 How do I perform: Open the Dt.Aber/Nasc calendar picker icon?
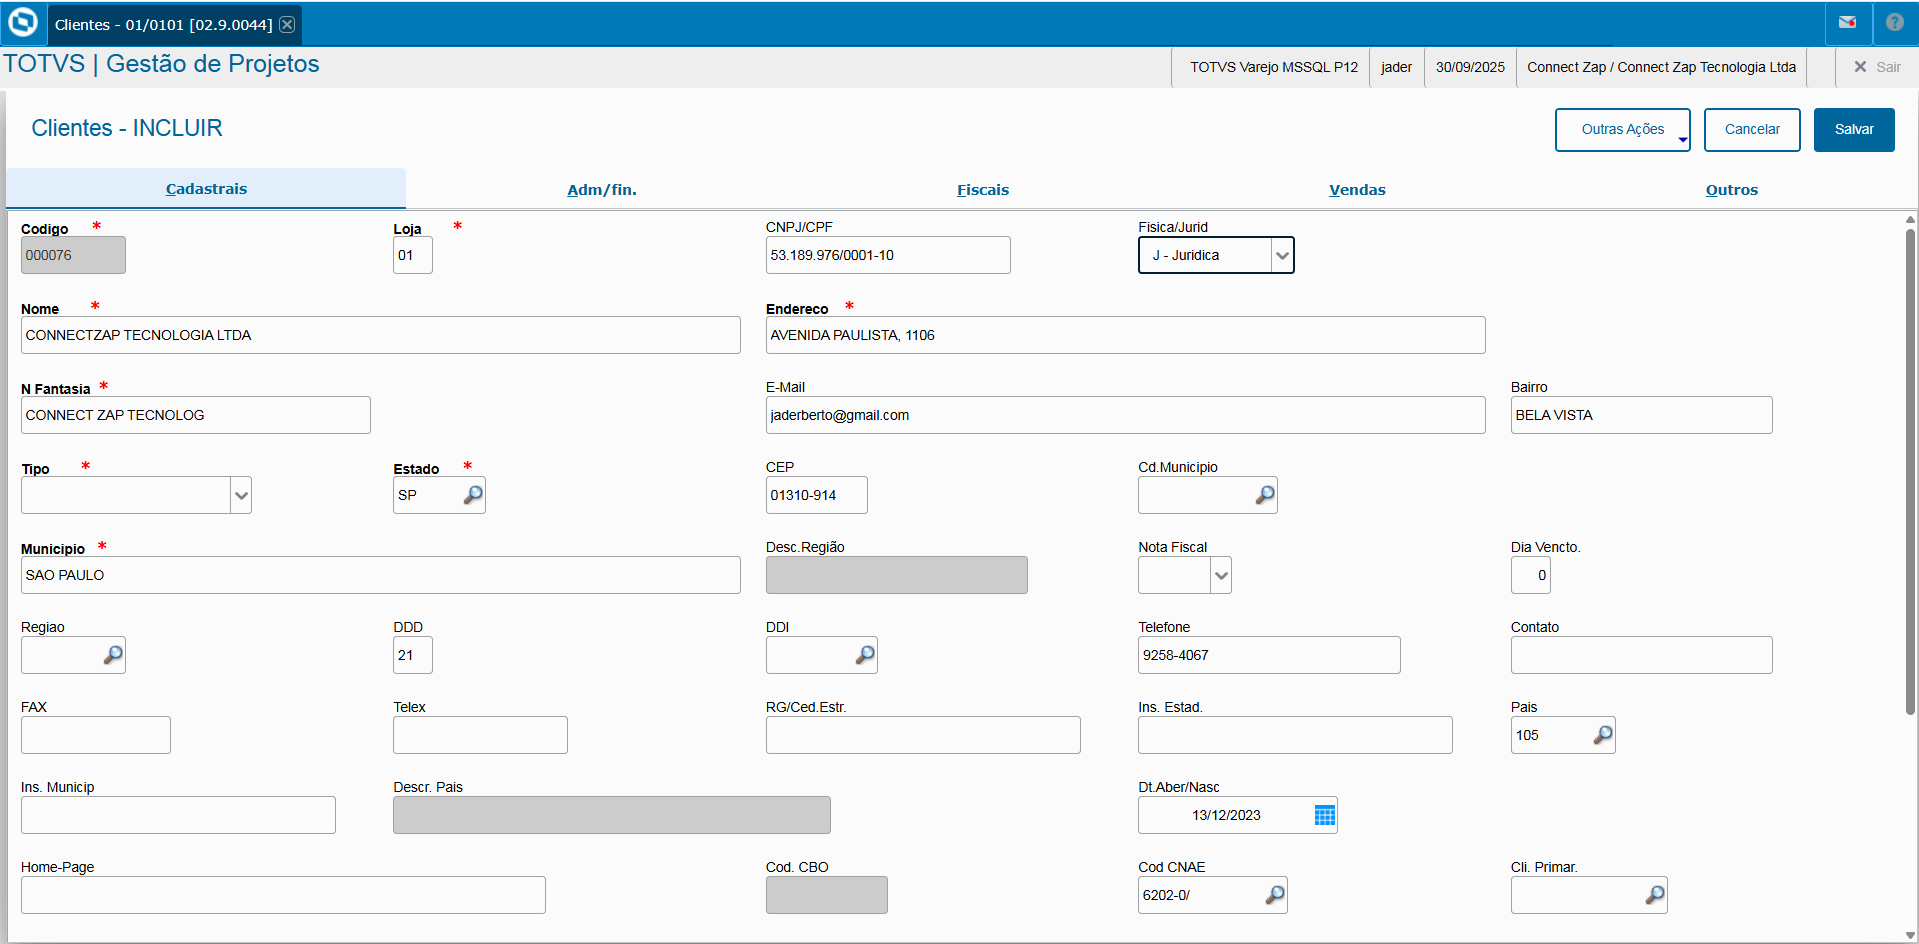click(1325, 815)
